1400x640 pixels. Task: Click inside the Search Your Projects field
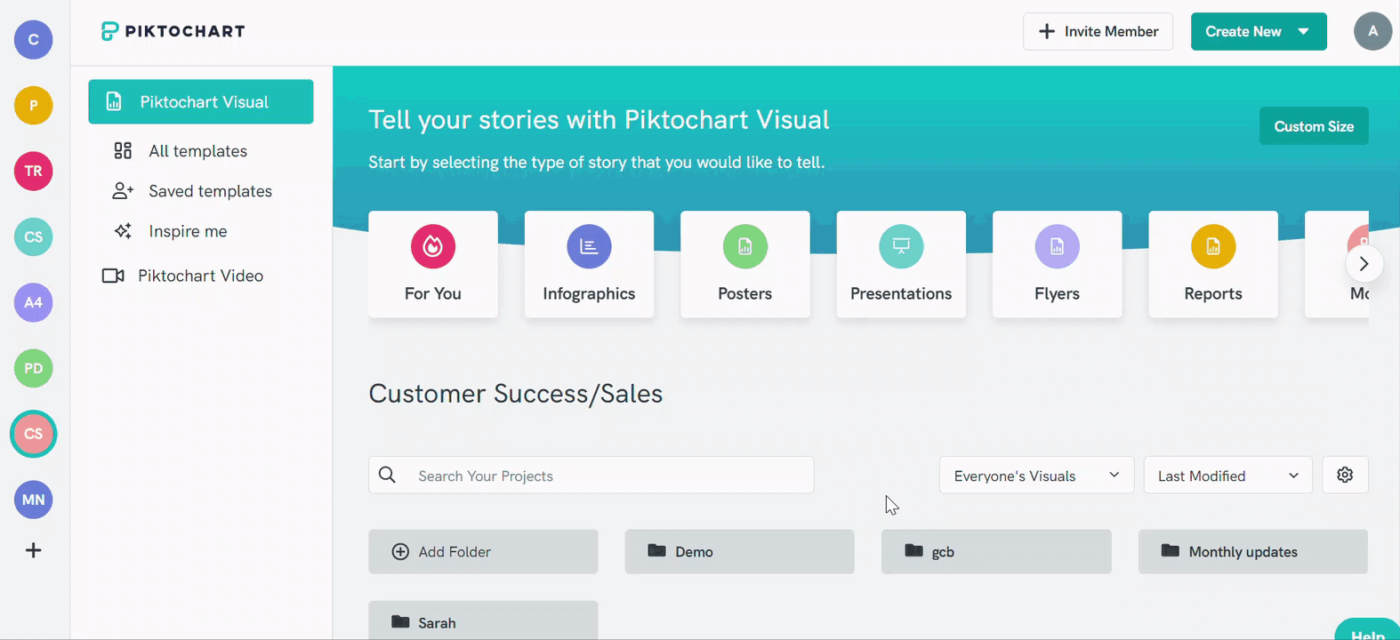(590, 476)
